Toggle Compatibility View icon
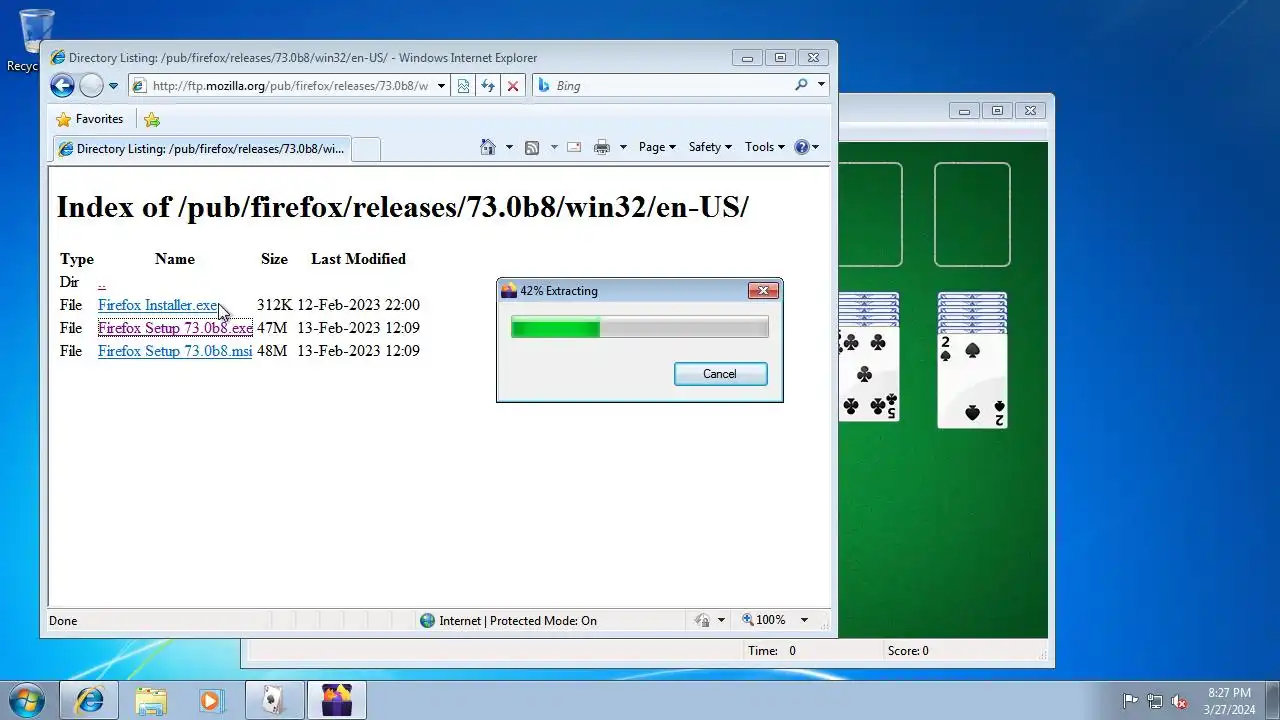Screen dimensions: 1280x720 coord(463,86)
